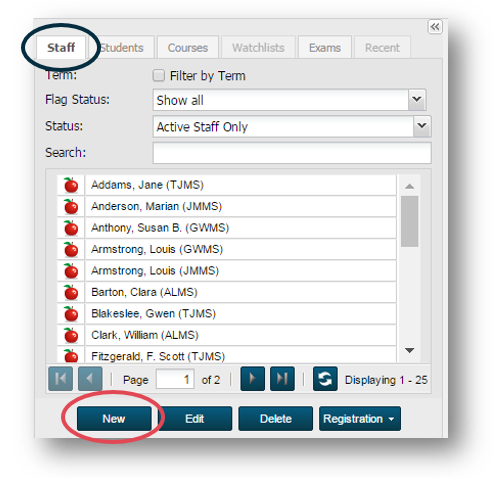Open the Status dropdown arrow

tap(422, 126)
